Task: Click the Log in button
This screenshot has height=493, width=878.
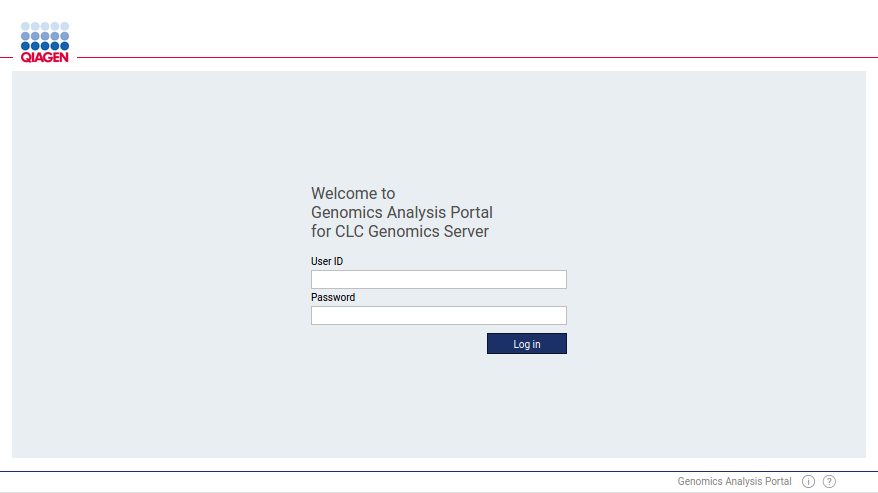Action: coord(526,343)
